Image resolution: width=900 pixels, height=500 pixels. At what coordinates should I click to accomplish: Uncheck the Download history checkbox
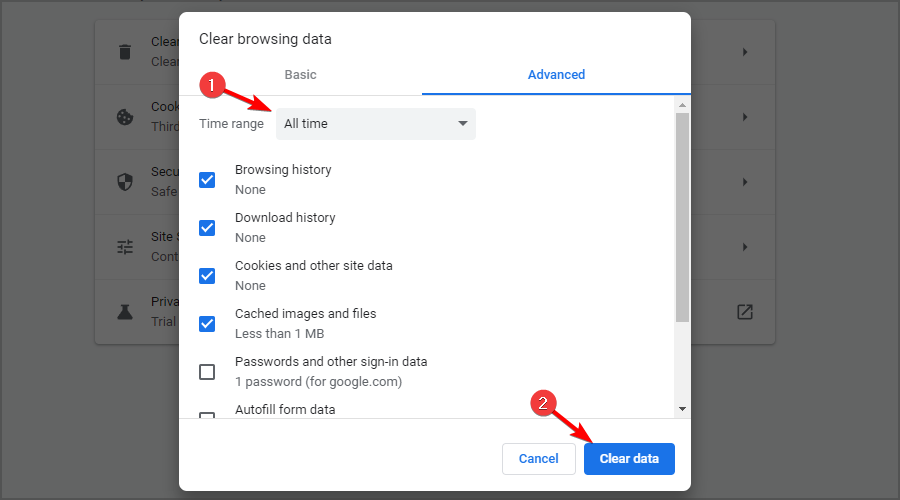[207, 228]
